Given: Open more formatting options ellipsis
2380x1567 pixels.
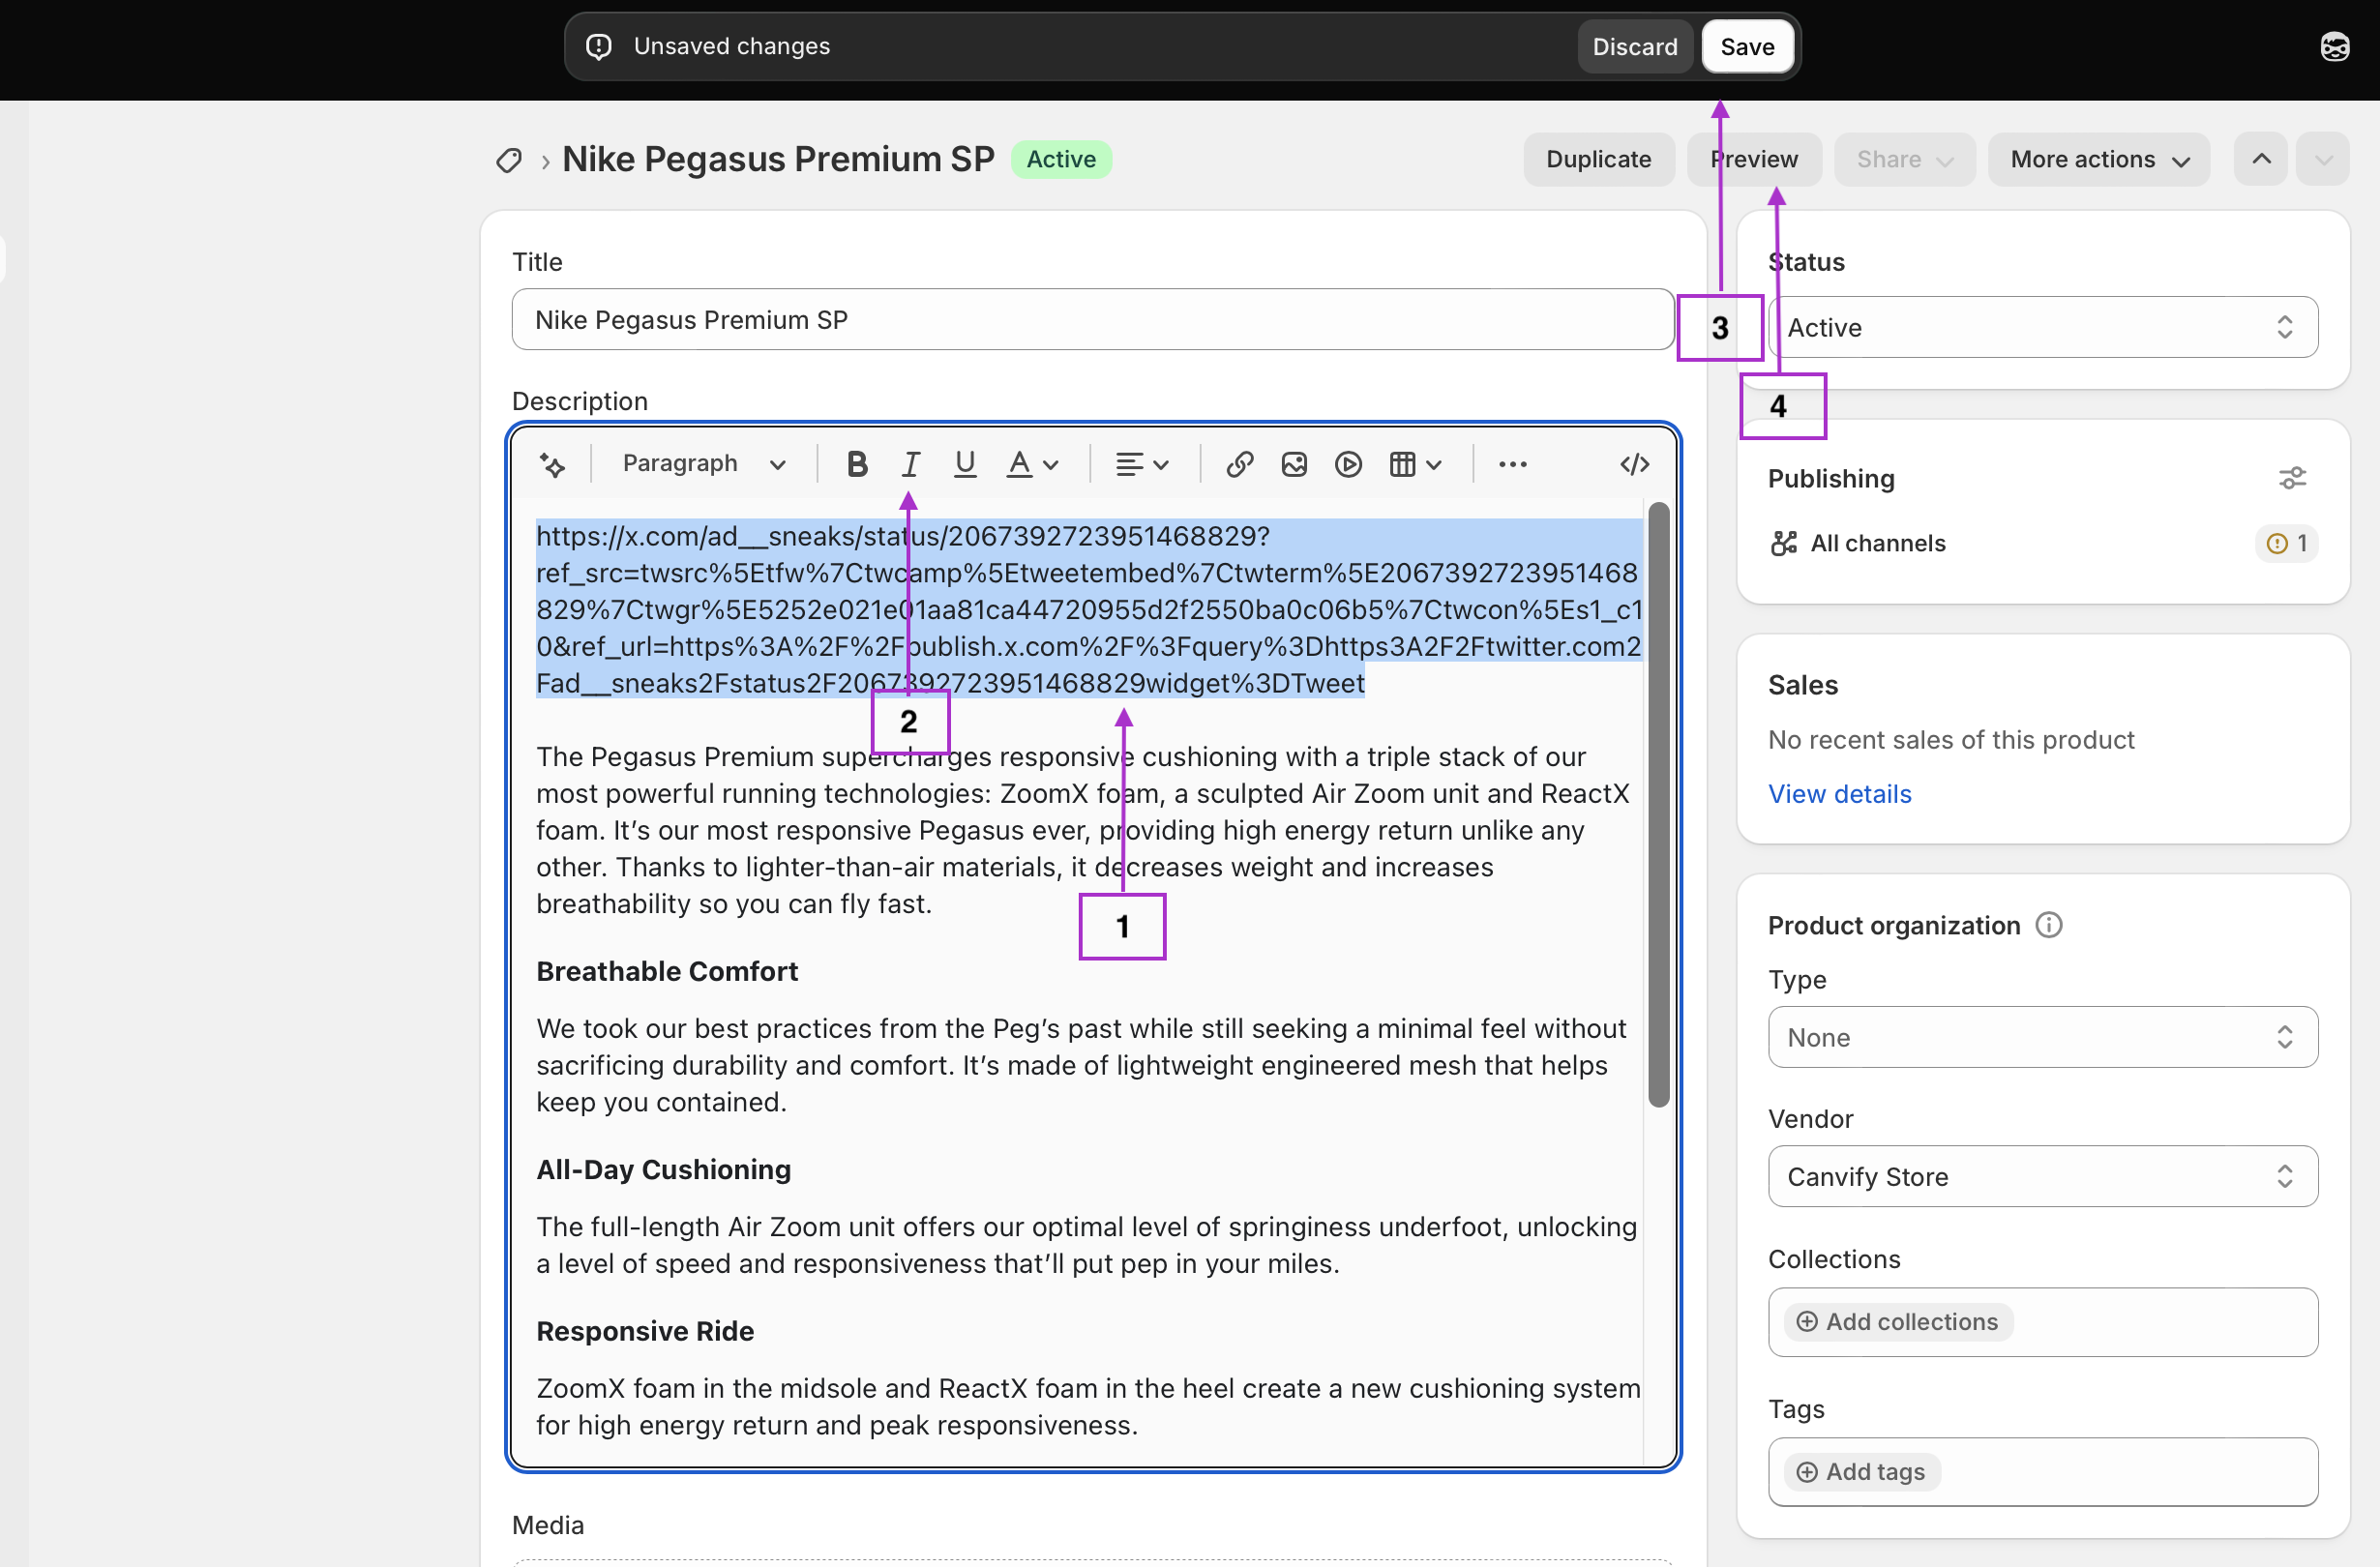Looking at the screenshot, I should [1512, 464].
